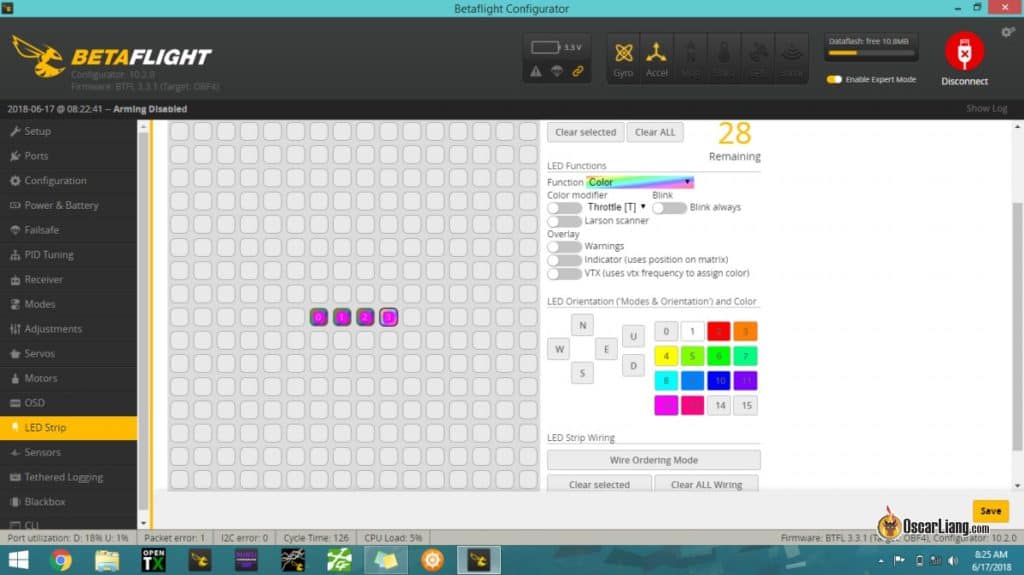Enable the Larson scanner switch

pos(564,221)
